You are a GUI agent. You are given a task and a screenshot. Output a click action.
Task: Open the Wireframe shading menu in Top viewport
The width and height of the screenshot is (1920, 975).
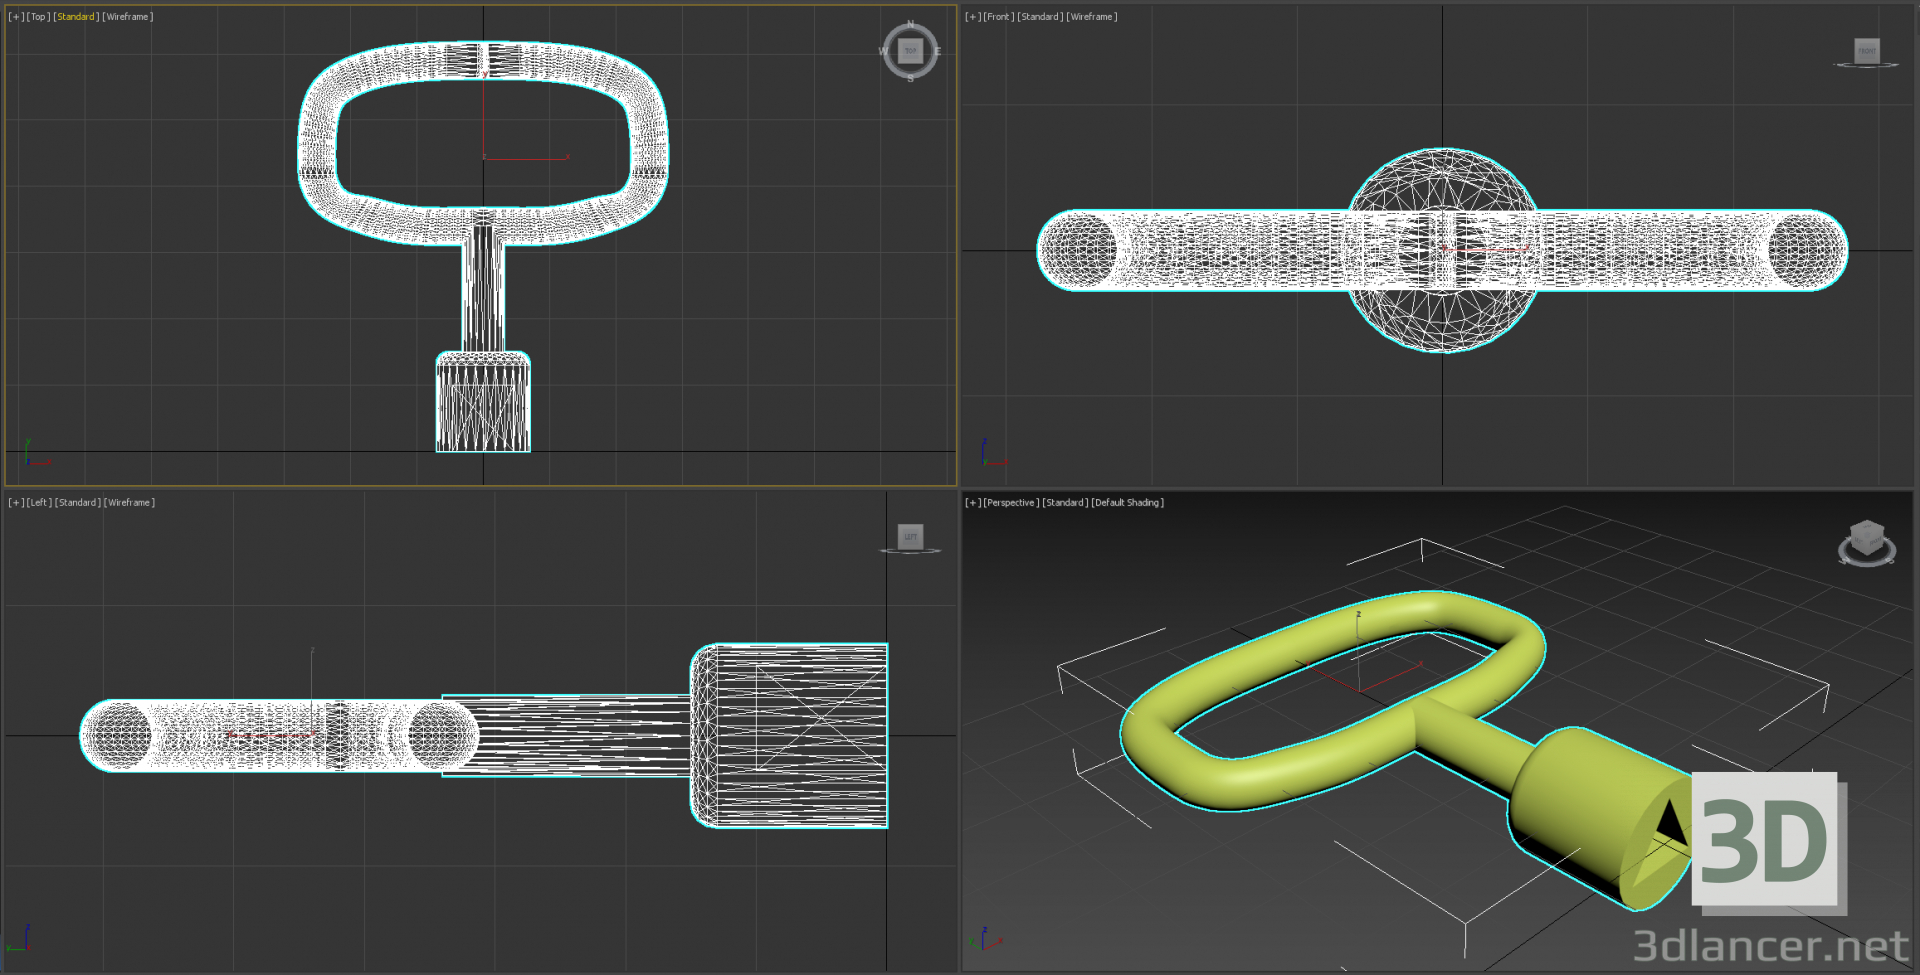click(129, 16)
